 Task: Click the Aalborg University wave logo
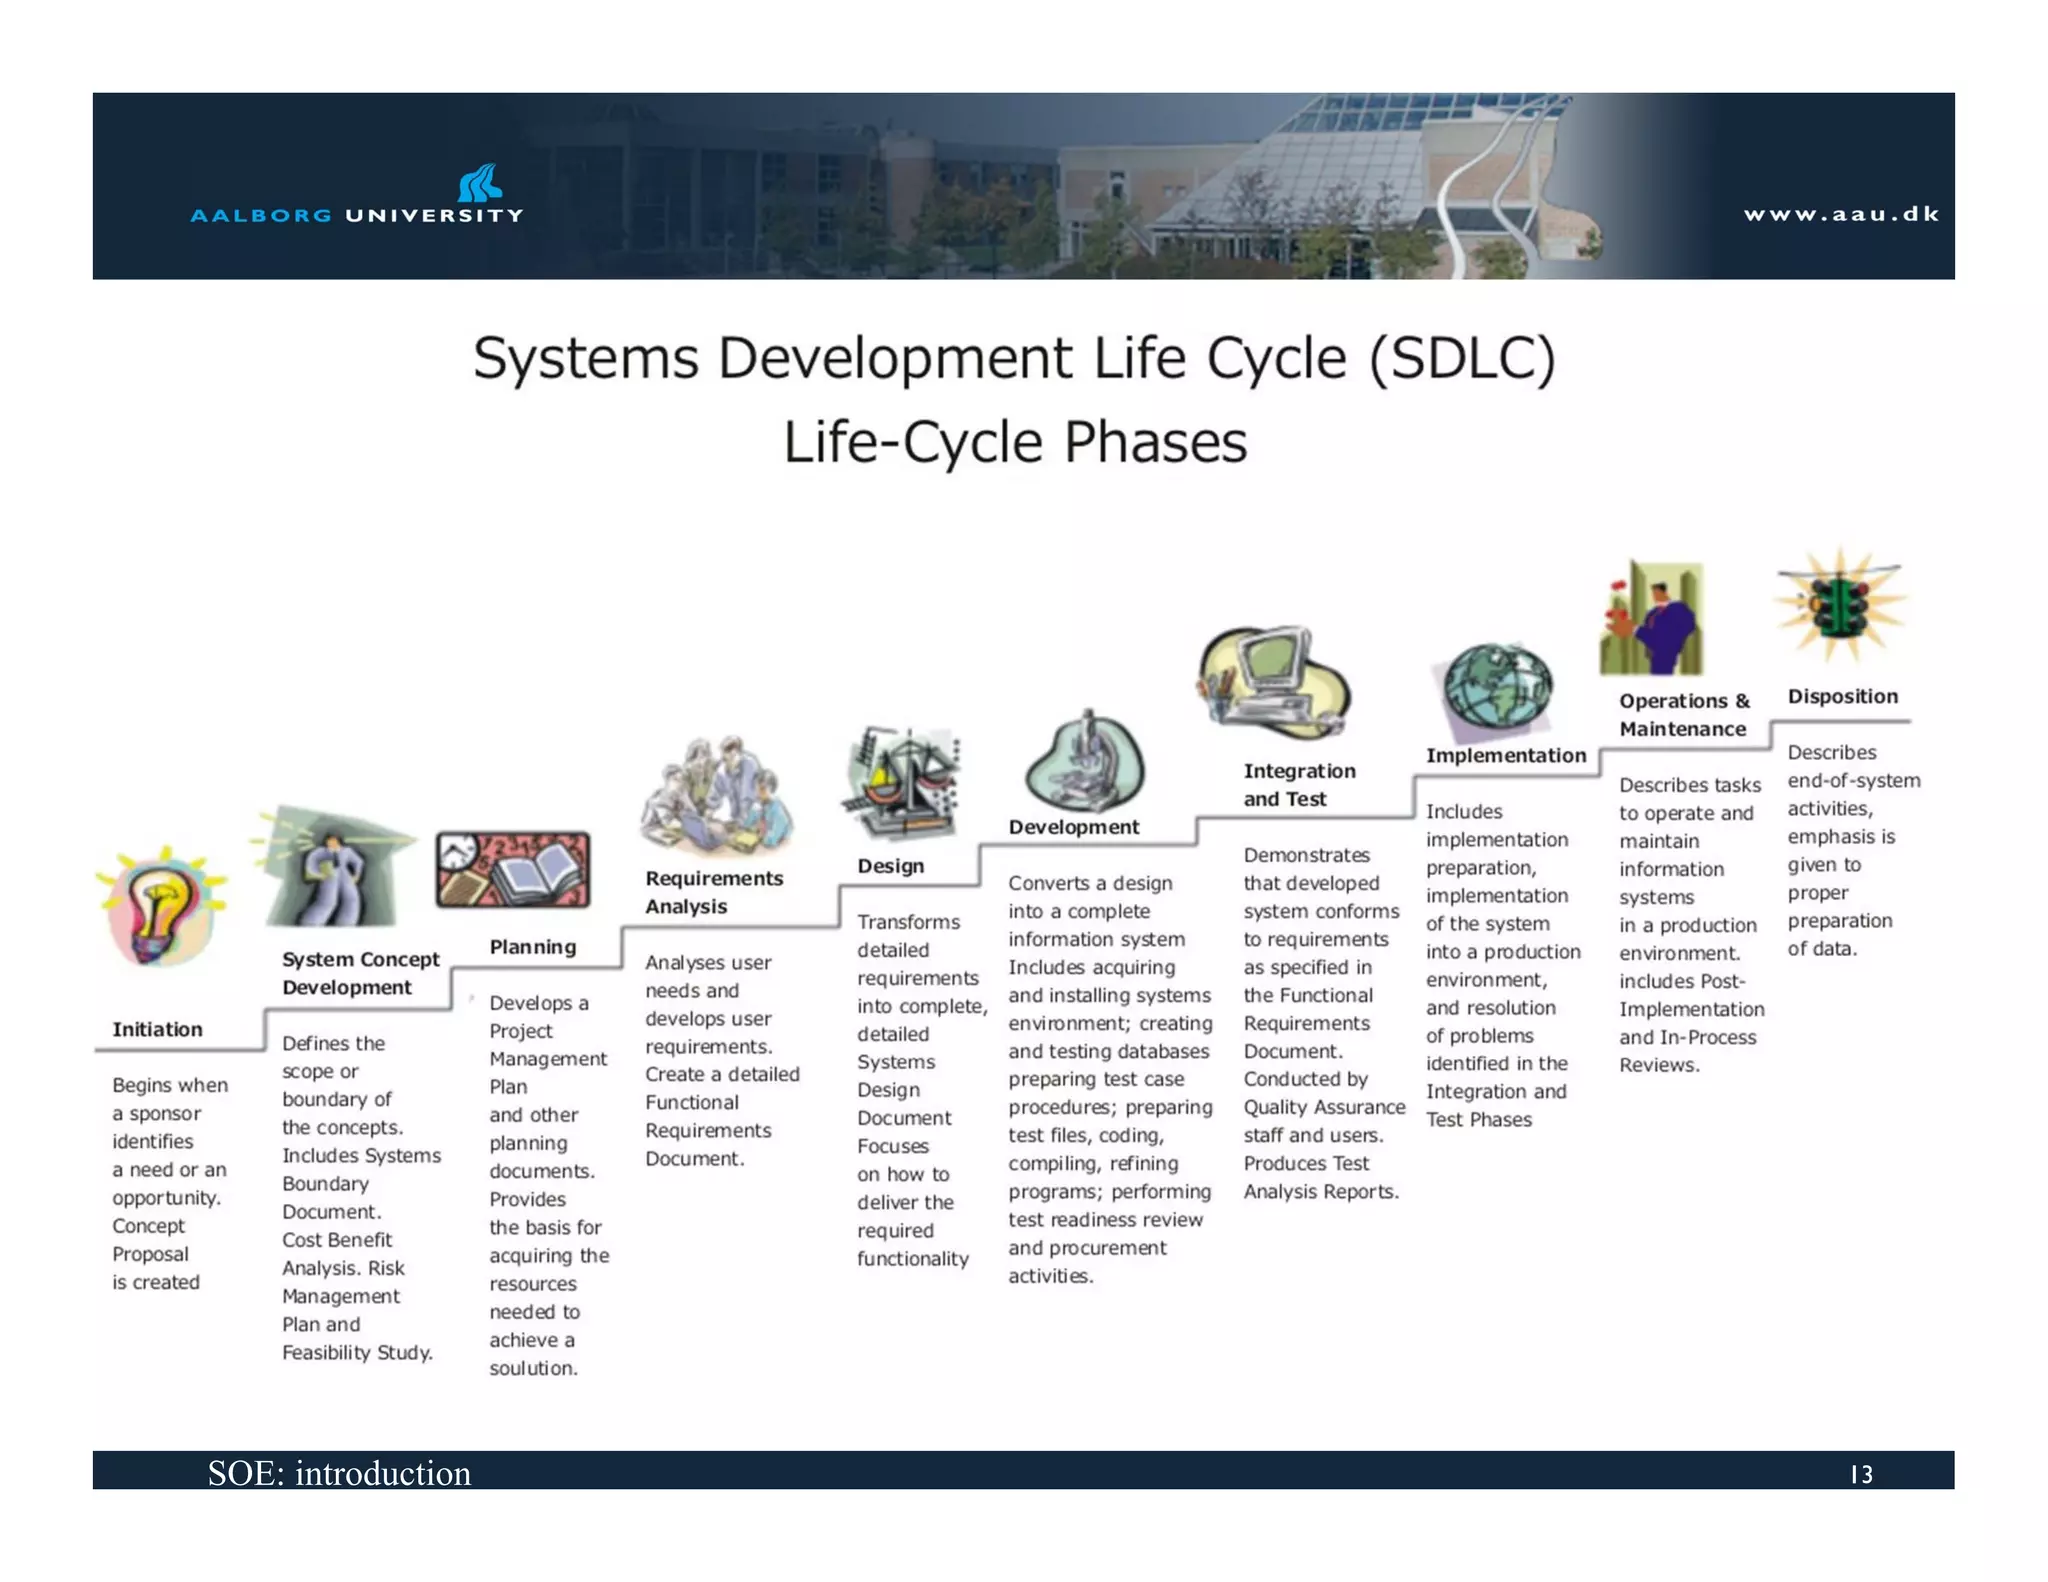pos(481,183)
